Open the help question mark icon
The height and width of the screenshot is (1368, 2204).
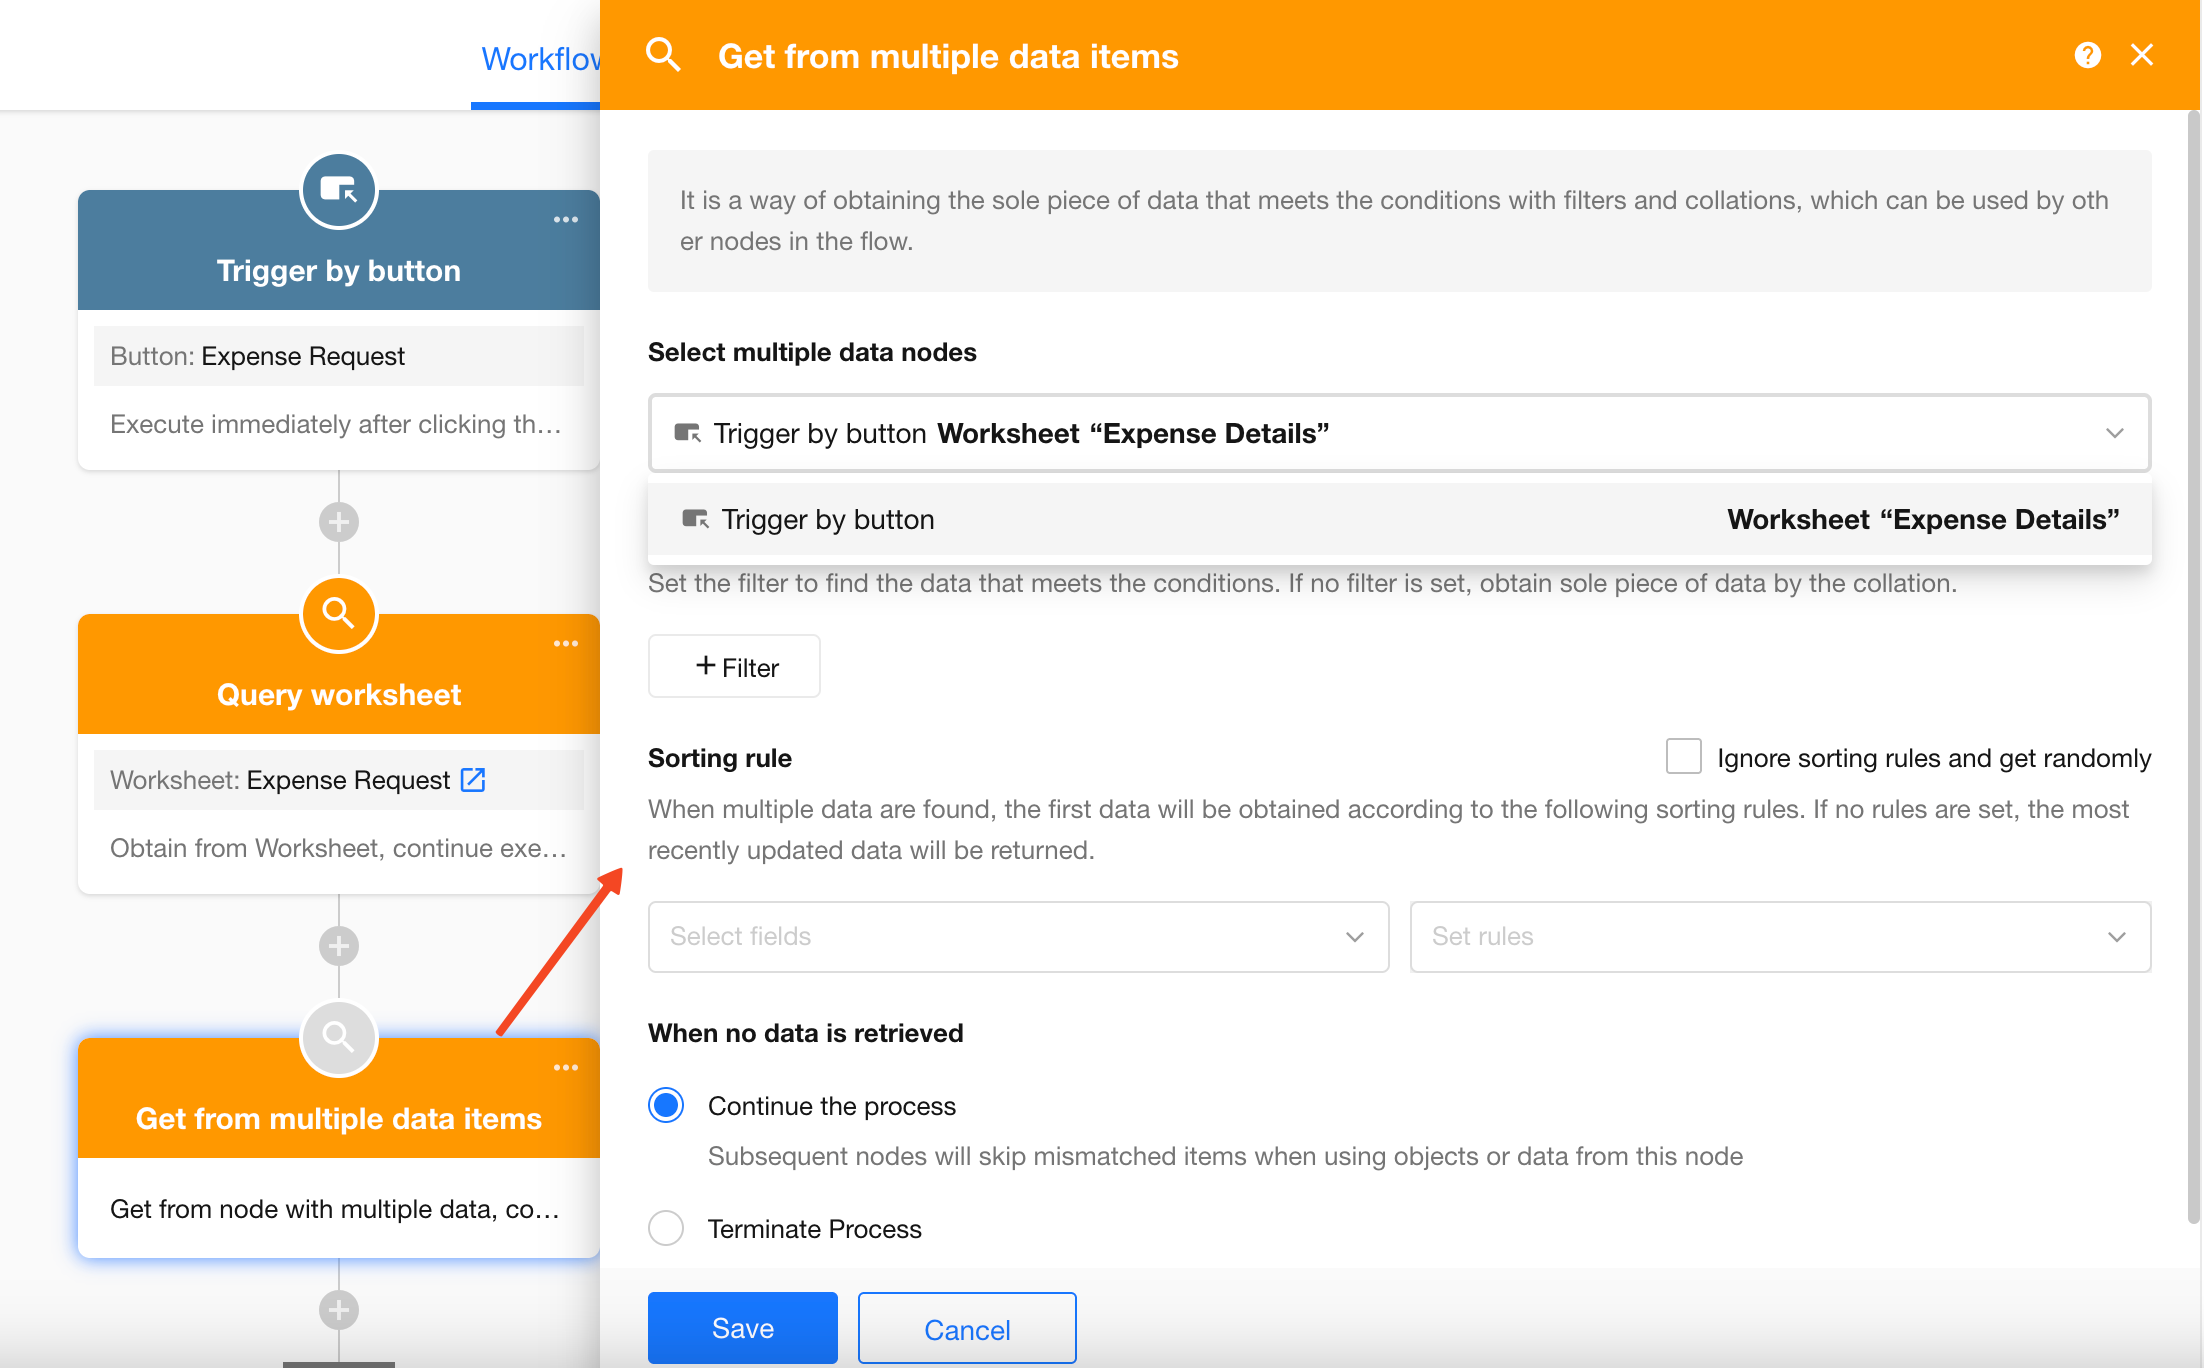point(2087,55)
